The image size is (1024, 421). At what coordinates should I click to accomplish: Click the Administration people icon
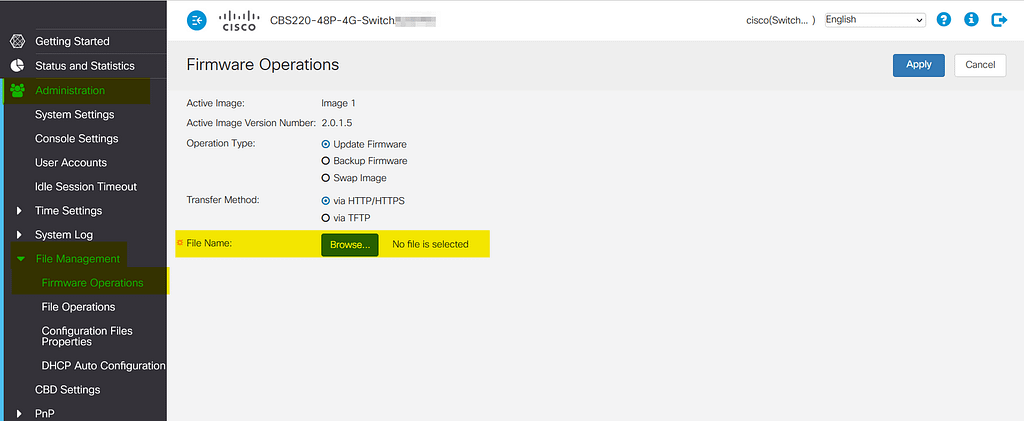coord(17,90)
